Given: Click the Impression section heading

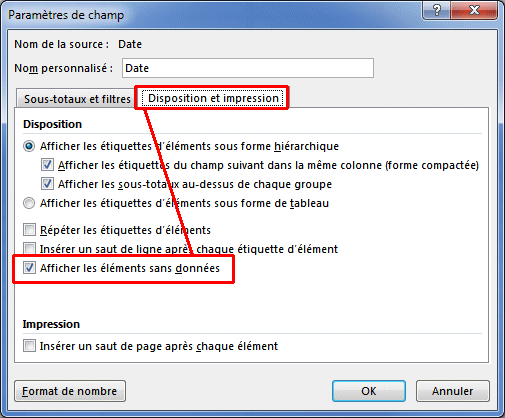Looking at the screenshot, I should coord(51,324).
